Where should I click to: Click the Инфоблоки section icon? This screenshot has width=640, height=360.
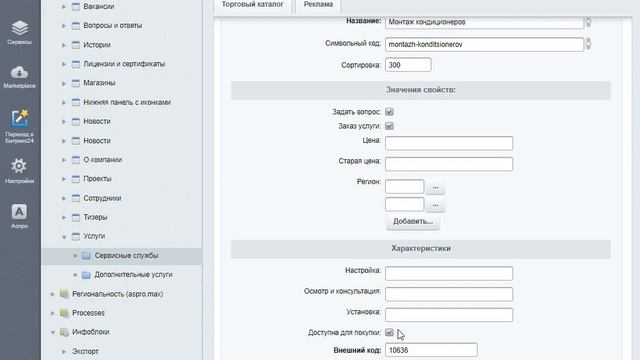click(x=64, y=332)
